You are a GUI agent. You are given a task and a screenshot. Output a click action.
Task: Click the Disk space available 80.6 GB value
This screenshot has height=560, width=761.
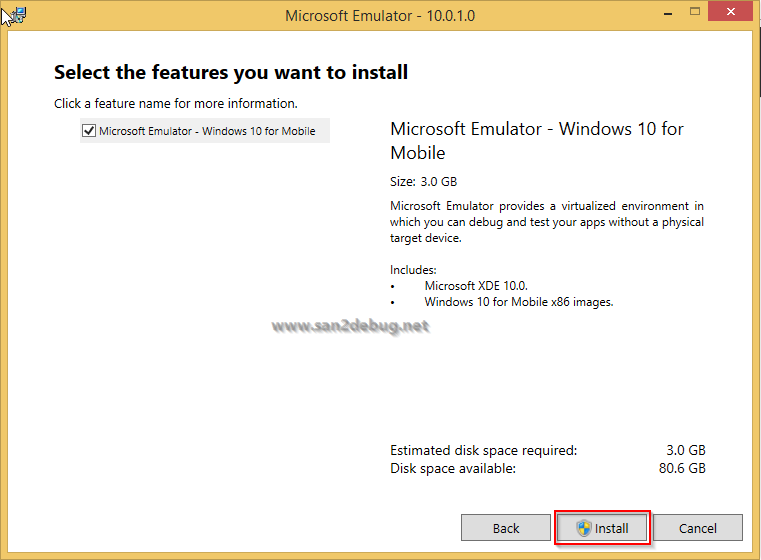click(686, 468)
